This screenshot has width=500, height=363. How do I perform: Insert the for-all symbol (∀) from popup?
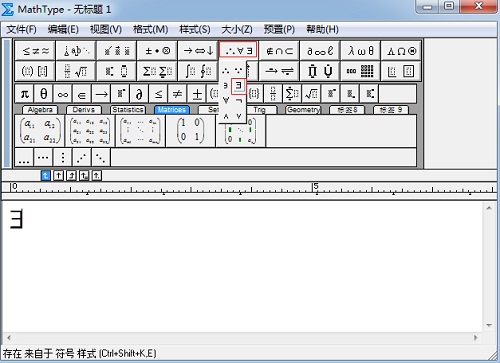pos(226,100)
